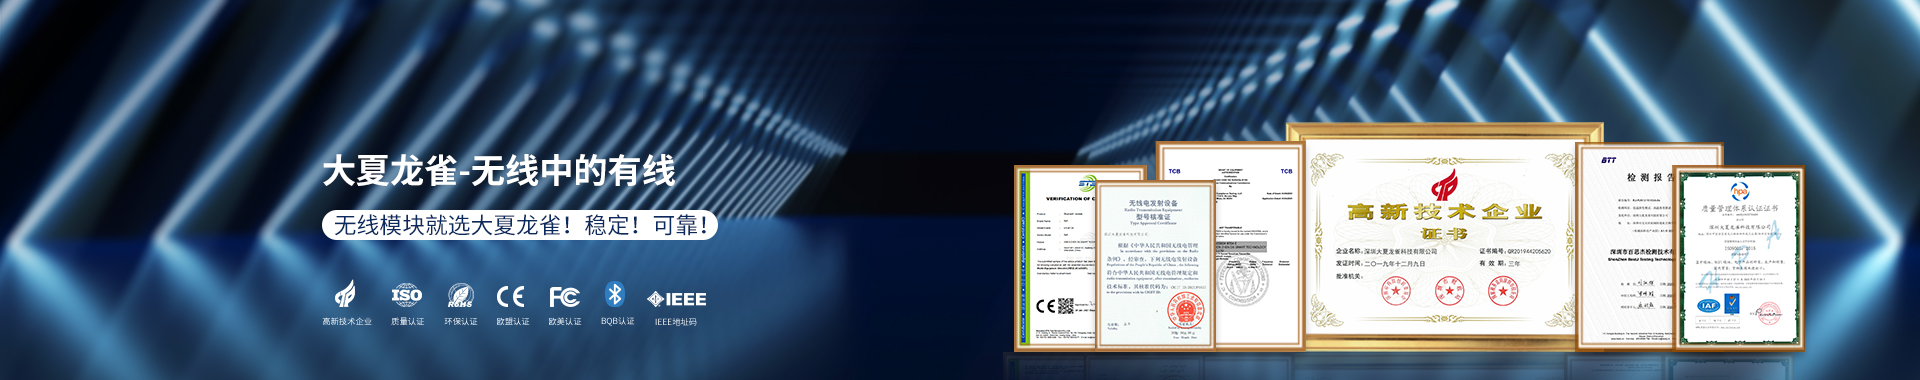Click the 环保认证 text label
Screen dimensions: 1920x380
(461, 322)
